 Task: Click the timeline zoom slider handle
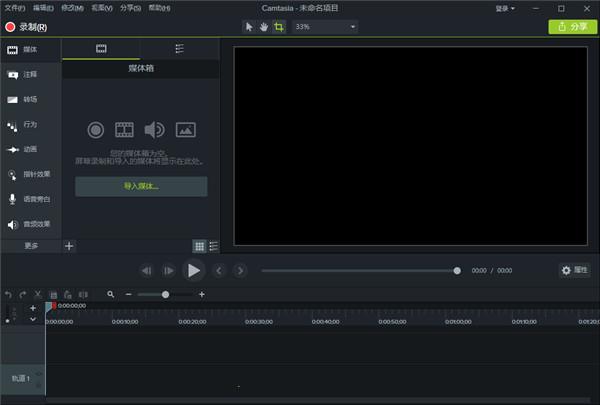pyautogui.click(x=165, y=295)
